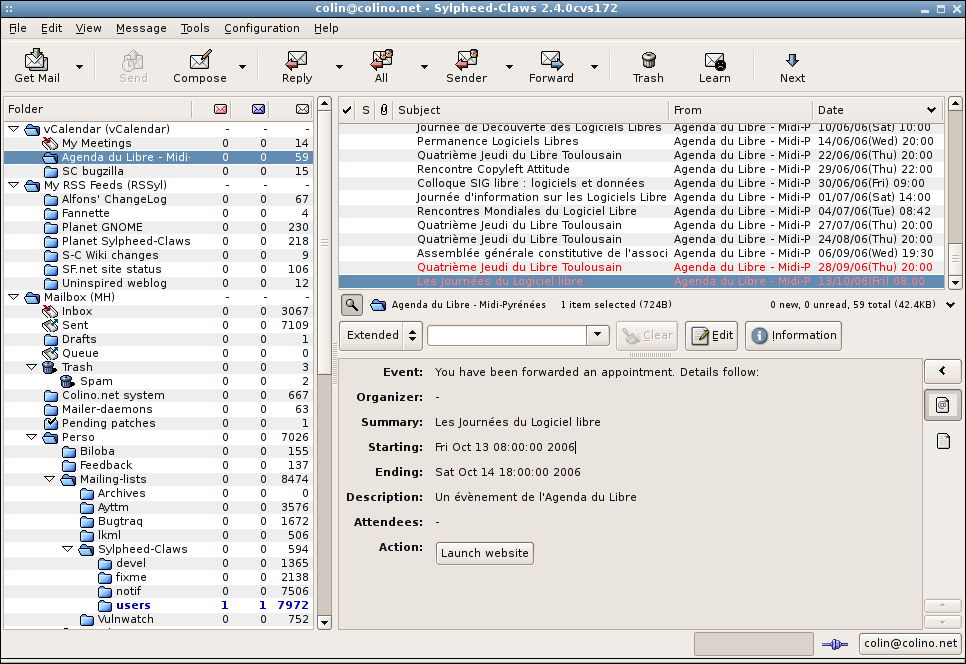Toggle quick search magnifier icon
The width and height of the screenshot is (966, 664).
point(351,304)
